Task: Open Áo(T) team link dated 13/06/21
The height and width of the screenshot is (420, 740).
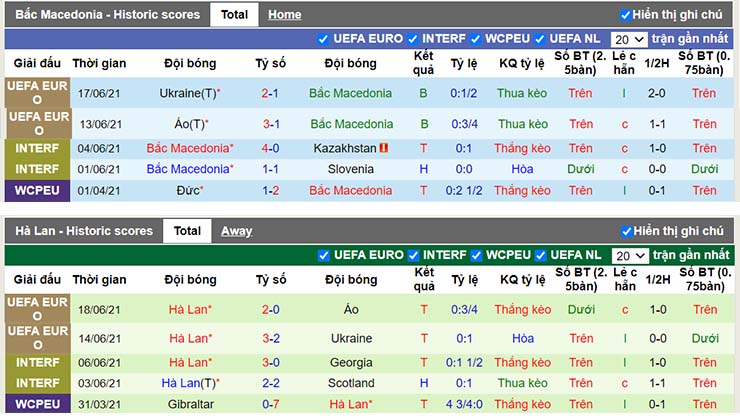Action: point(191,124)
